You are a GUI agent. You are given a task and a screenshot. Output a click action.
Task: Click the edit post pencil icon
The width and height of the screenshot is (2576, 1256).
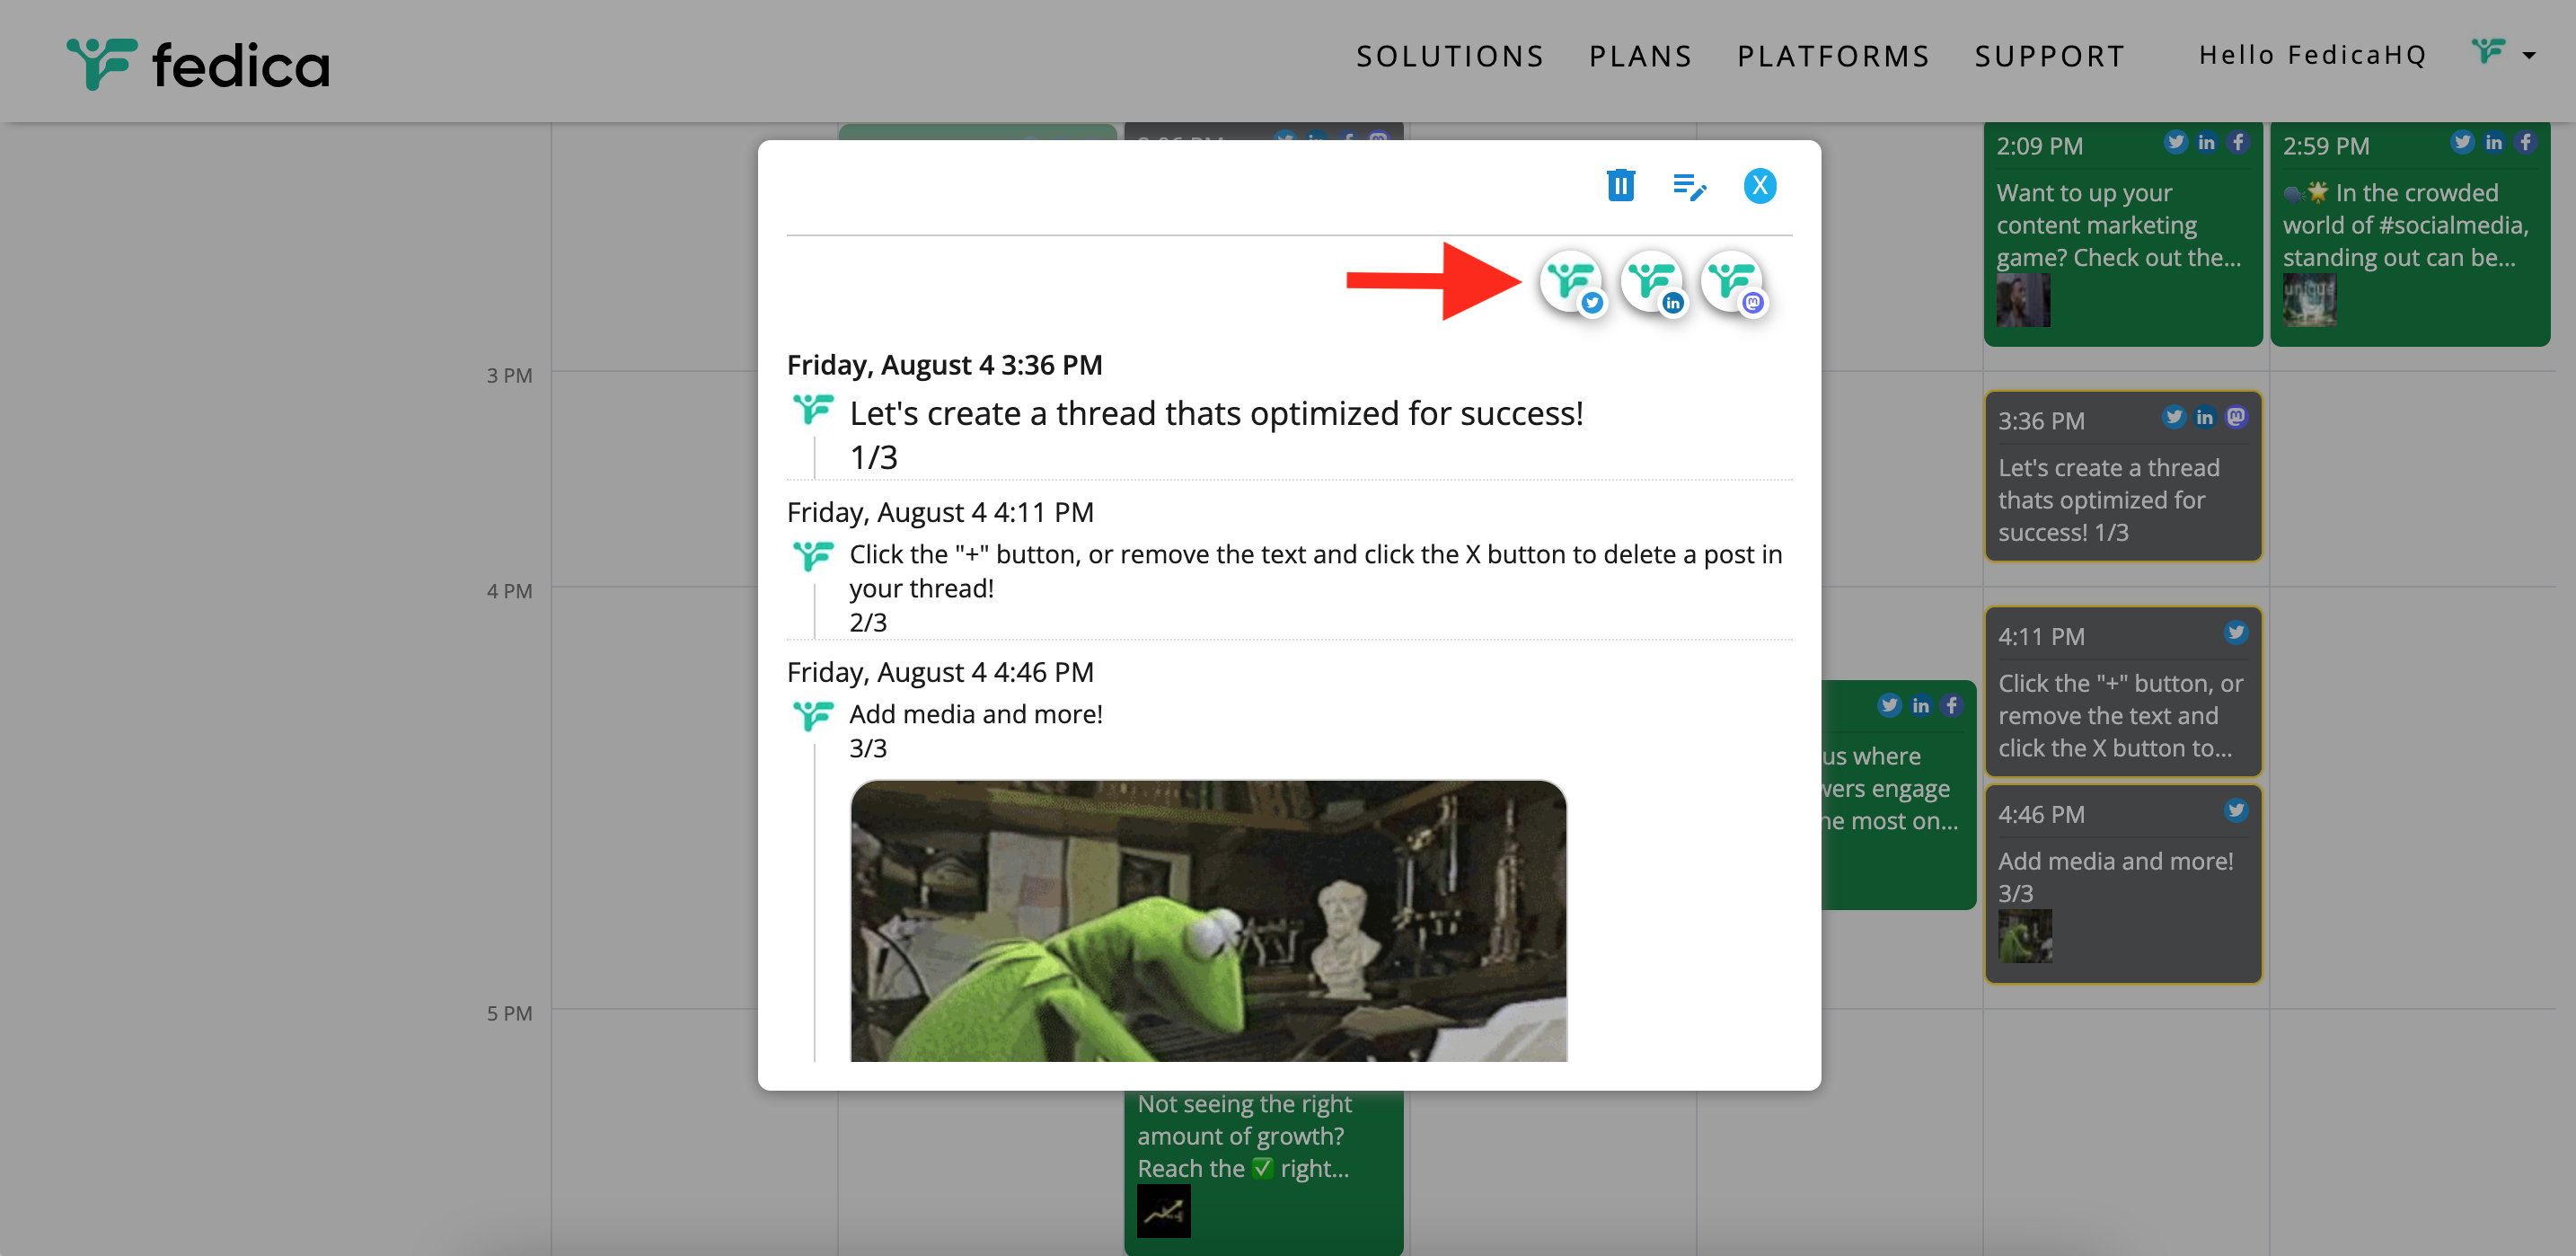tap(1689, 186)
